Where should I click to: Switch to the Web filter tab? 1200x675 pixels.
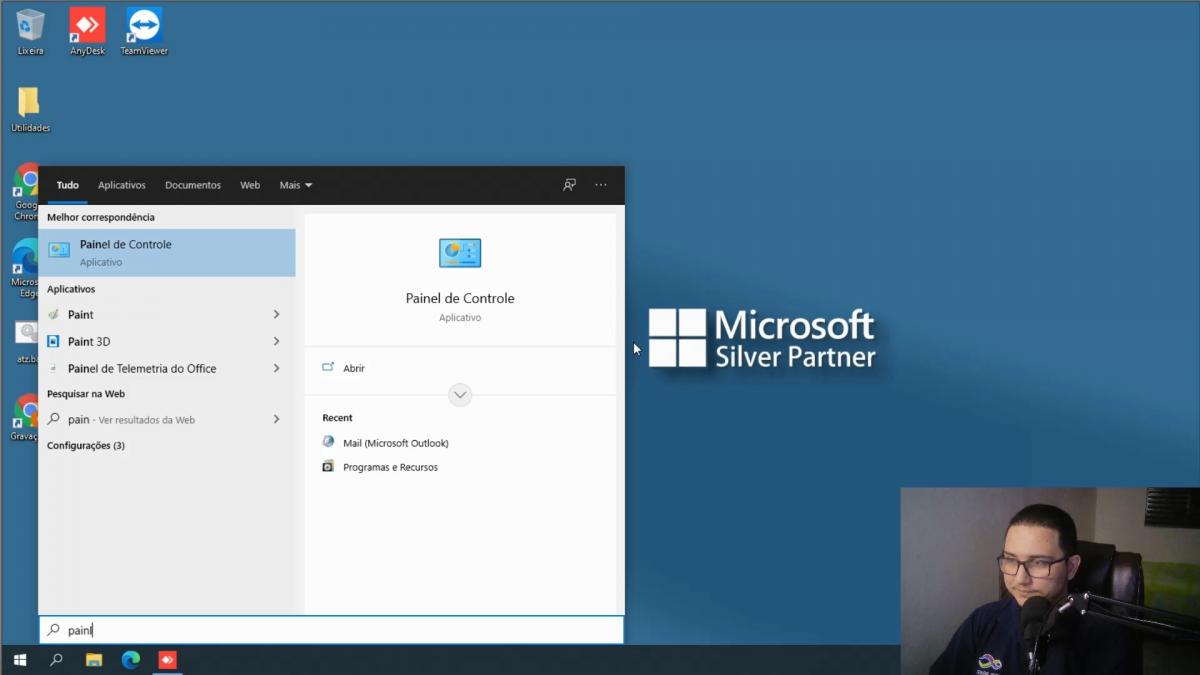[250, 185]
